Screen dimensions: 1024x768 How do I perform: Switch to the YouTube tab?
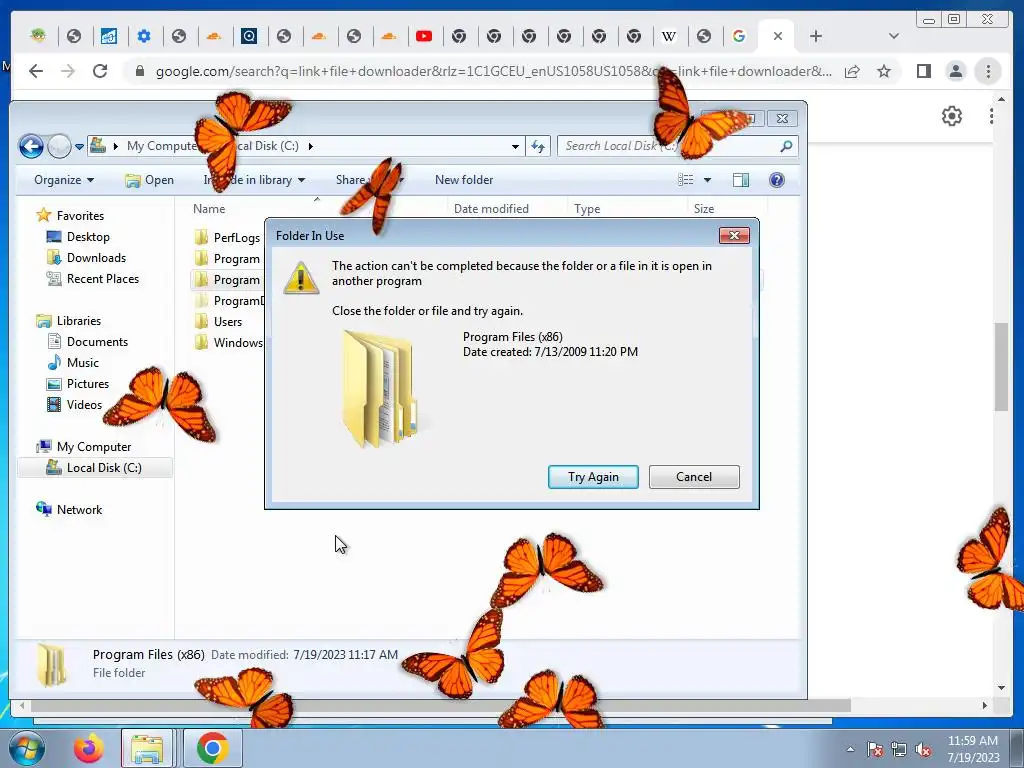pos(424,37)
